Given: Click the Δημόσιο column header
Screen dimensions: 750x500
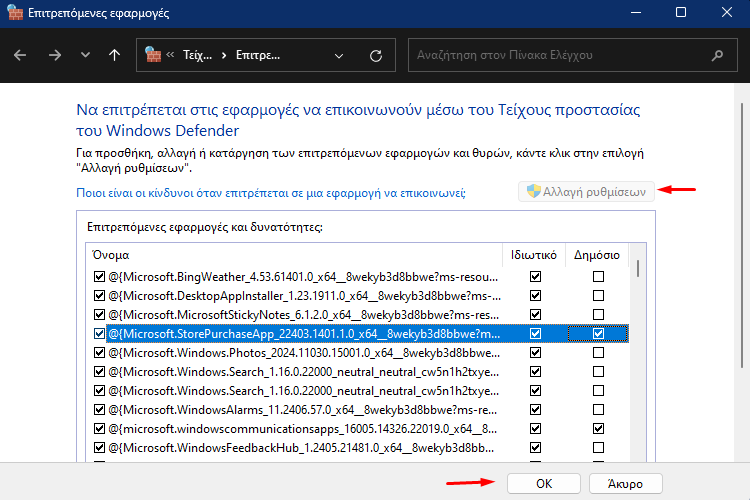Looking at the screenshot, I should (597, 255).
